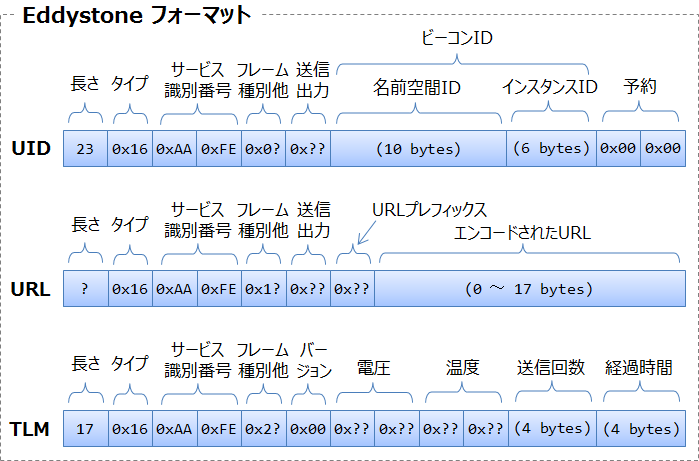The width and height of the screenshot is (699, 461).
Task: Click the "17" length cell in TLM row
Action: (x=85, y=428)
